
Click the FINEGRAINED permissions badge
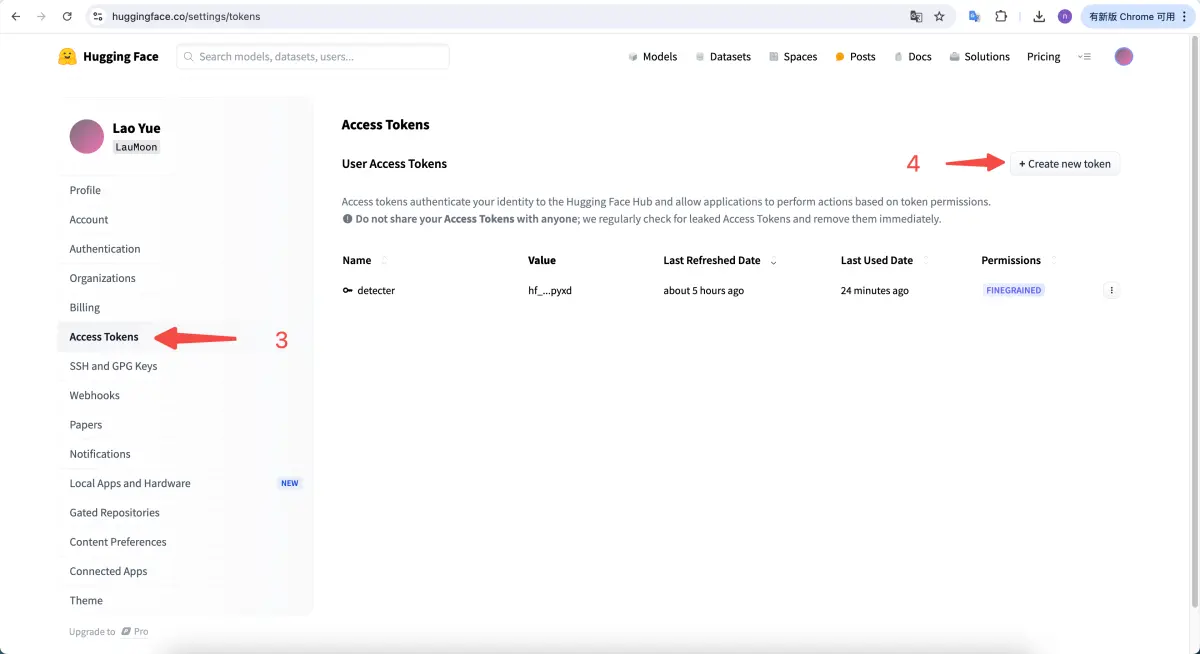pyautogui.click(x=1014, y=290)
